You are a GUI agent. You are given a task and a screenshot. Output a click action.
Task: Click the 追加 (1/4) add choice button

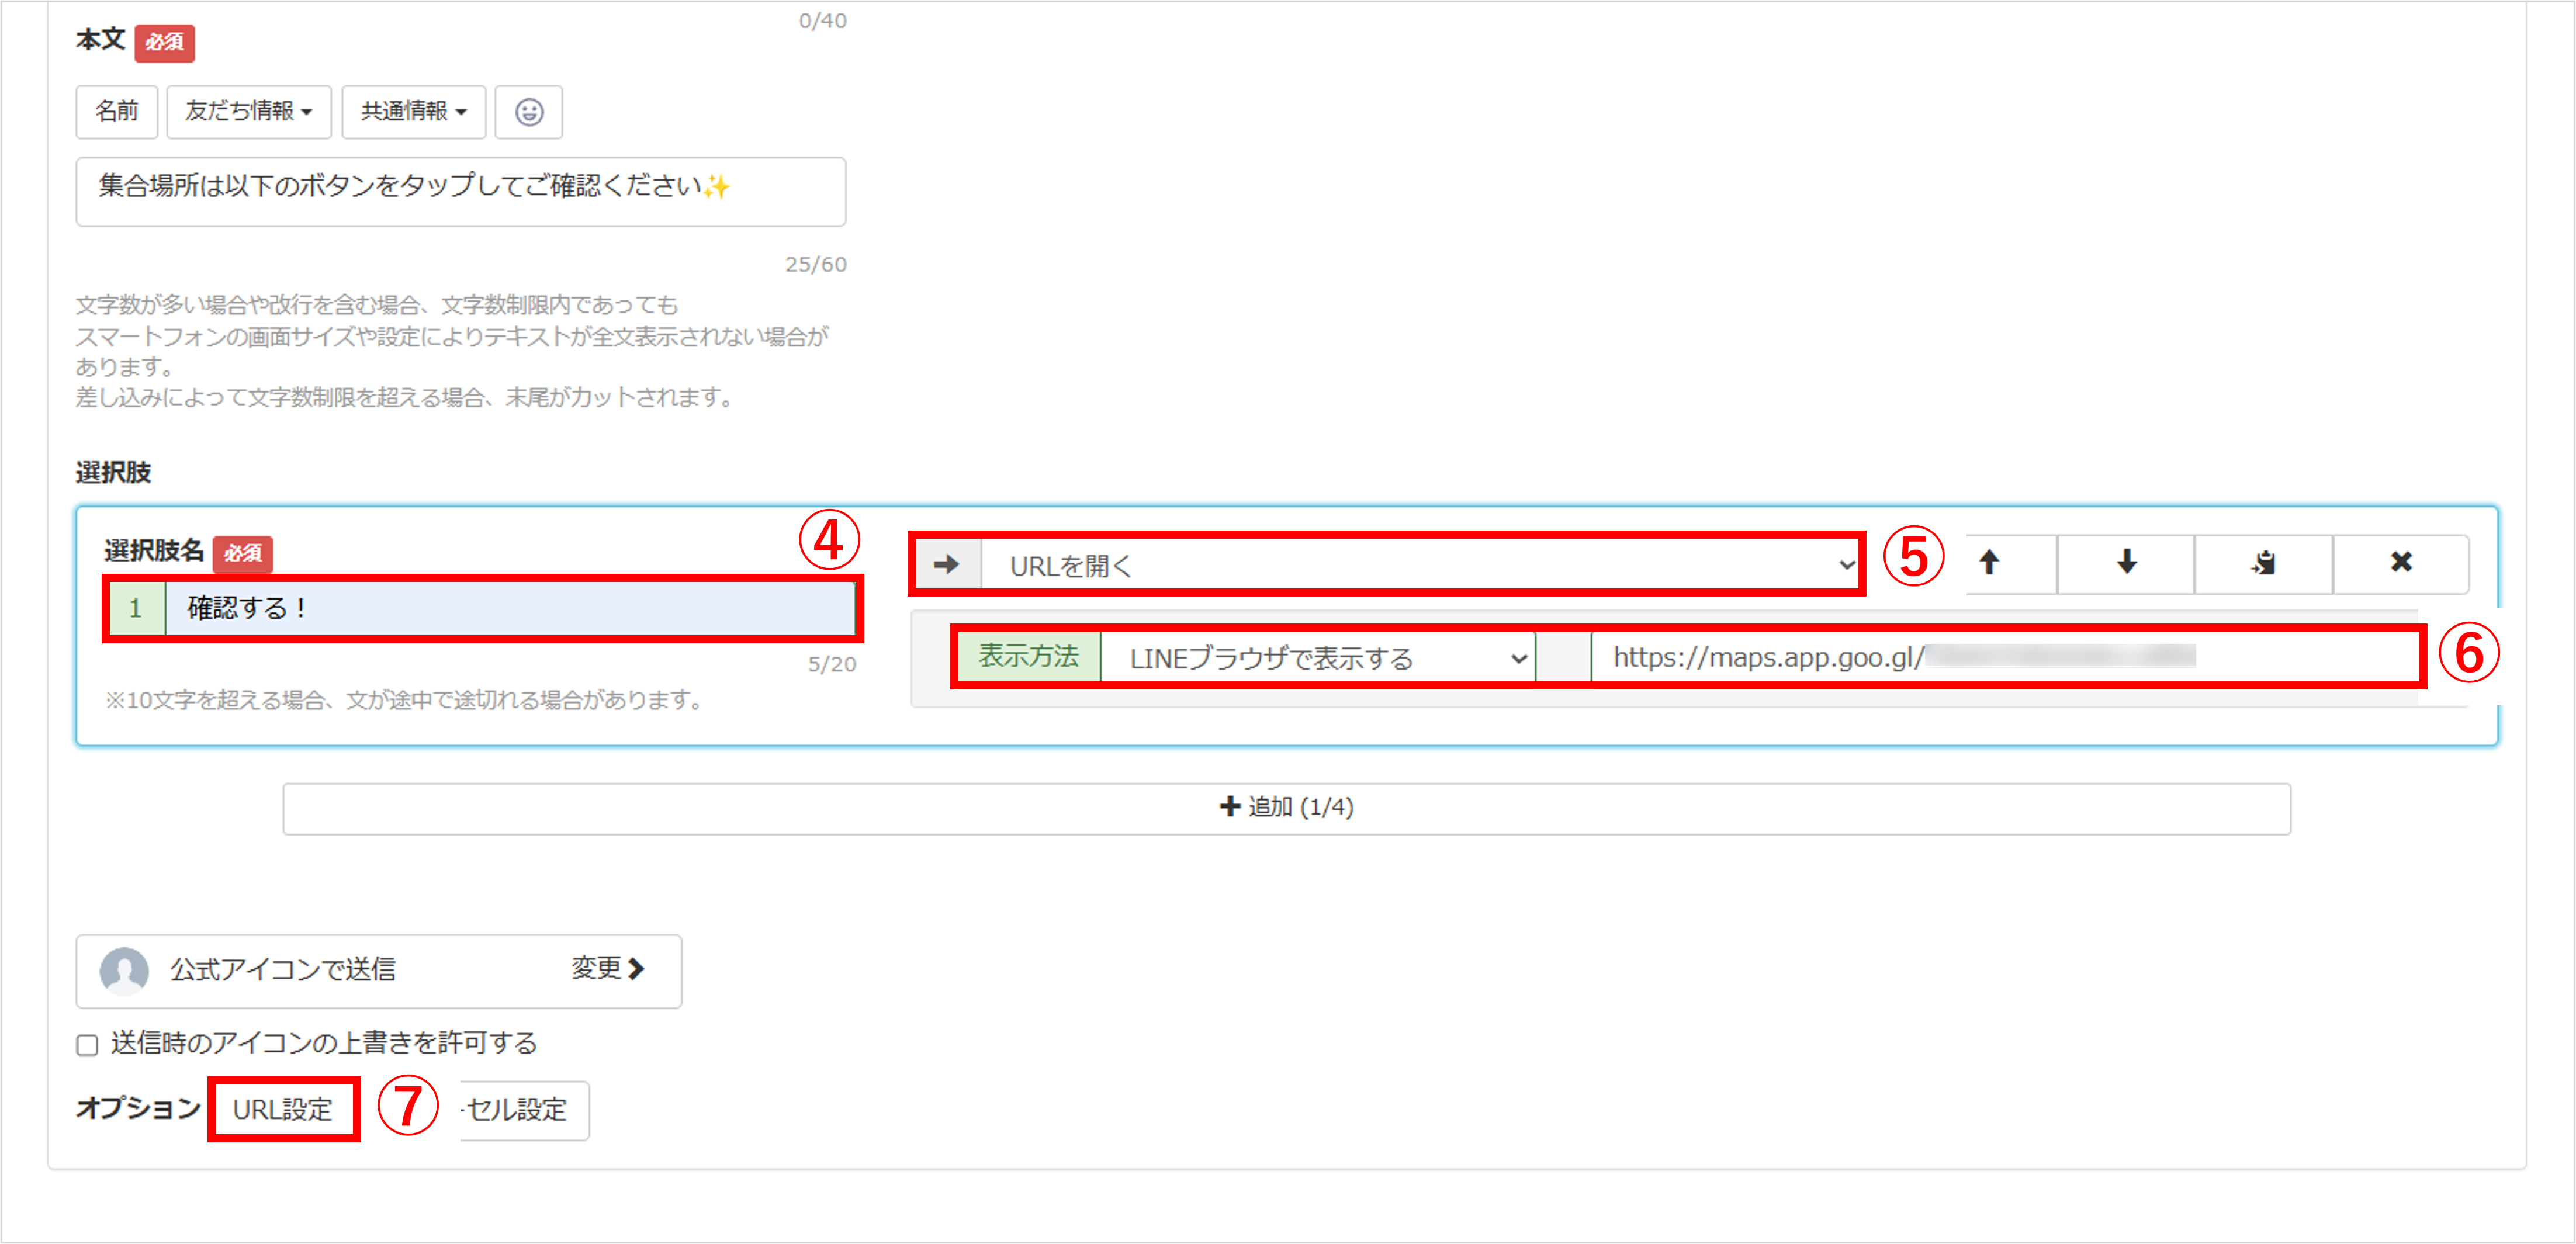(x=1286, y=808)
